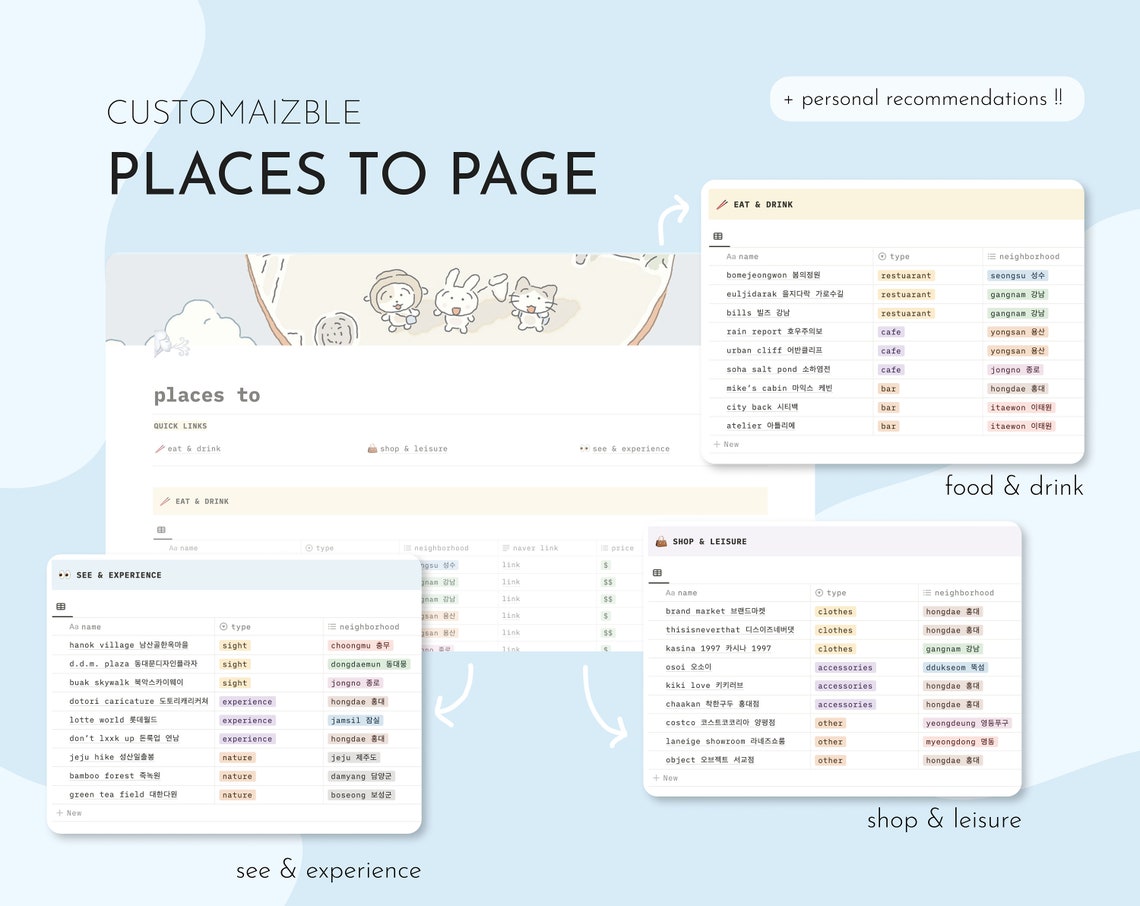The image size is (1140, 906).
Task: Select the table view icon below the EAT & DRINK title
Action: pos(718,236)
